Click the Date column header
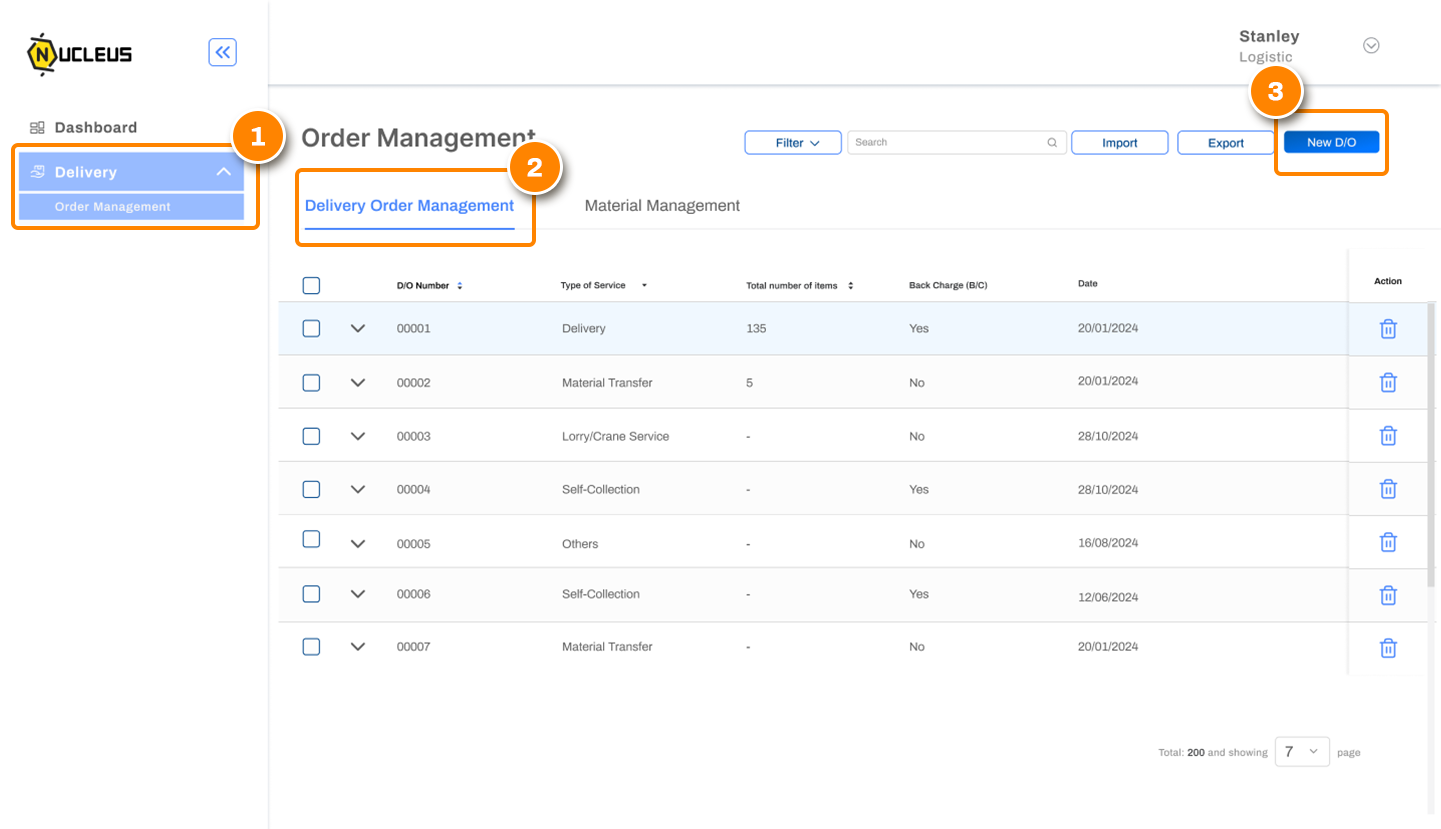 1087,284
